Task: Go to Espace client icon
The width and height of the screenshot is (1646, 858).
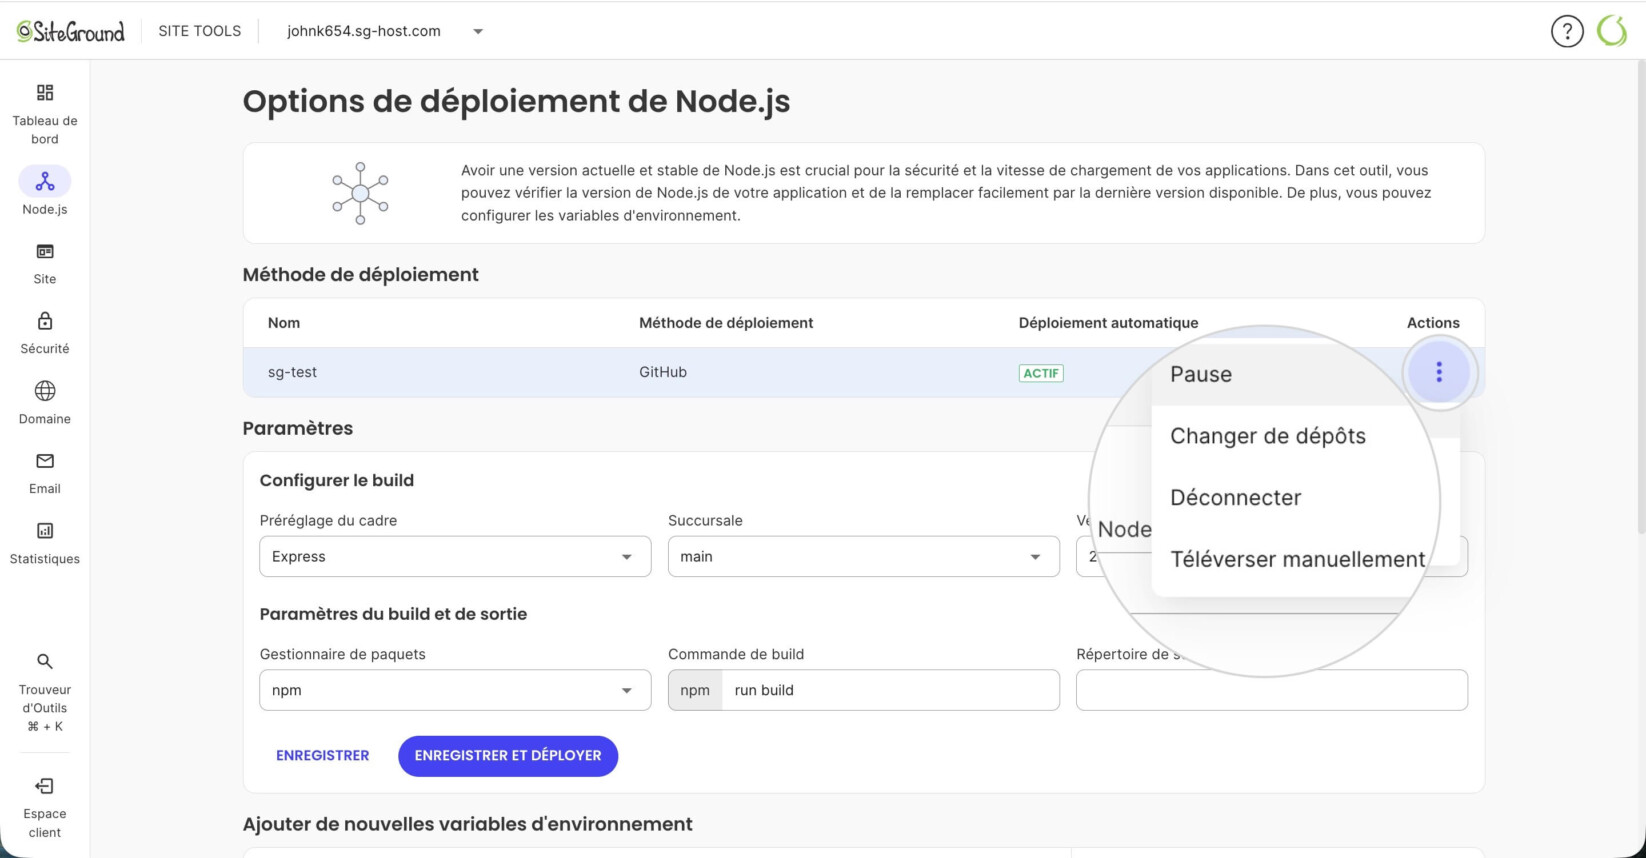Action: click(x=45, y=786)
